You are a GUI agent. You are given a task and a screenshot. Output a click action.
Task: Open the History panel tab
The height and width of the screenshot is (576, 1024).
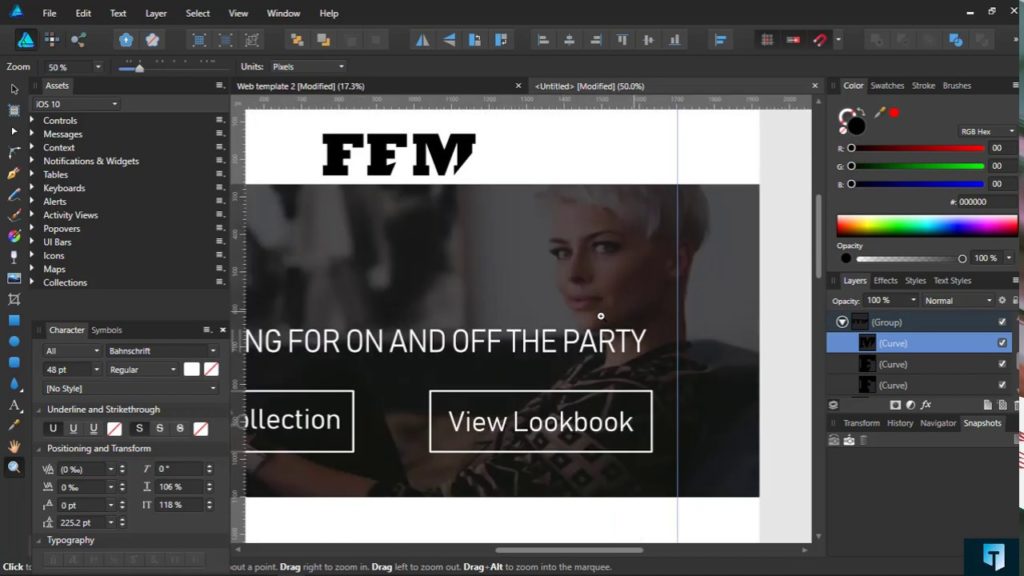pyautogui.click(x=900, y=423)
